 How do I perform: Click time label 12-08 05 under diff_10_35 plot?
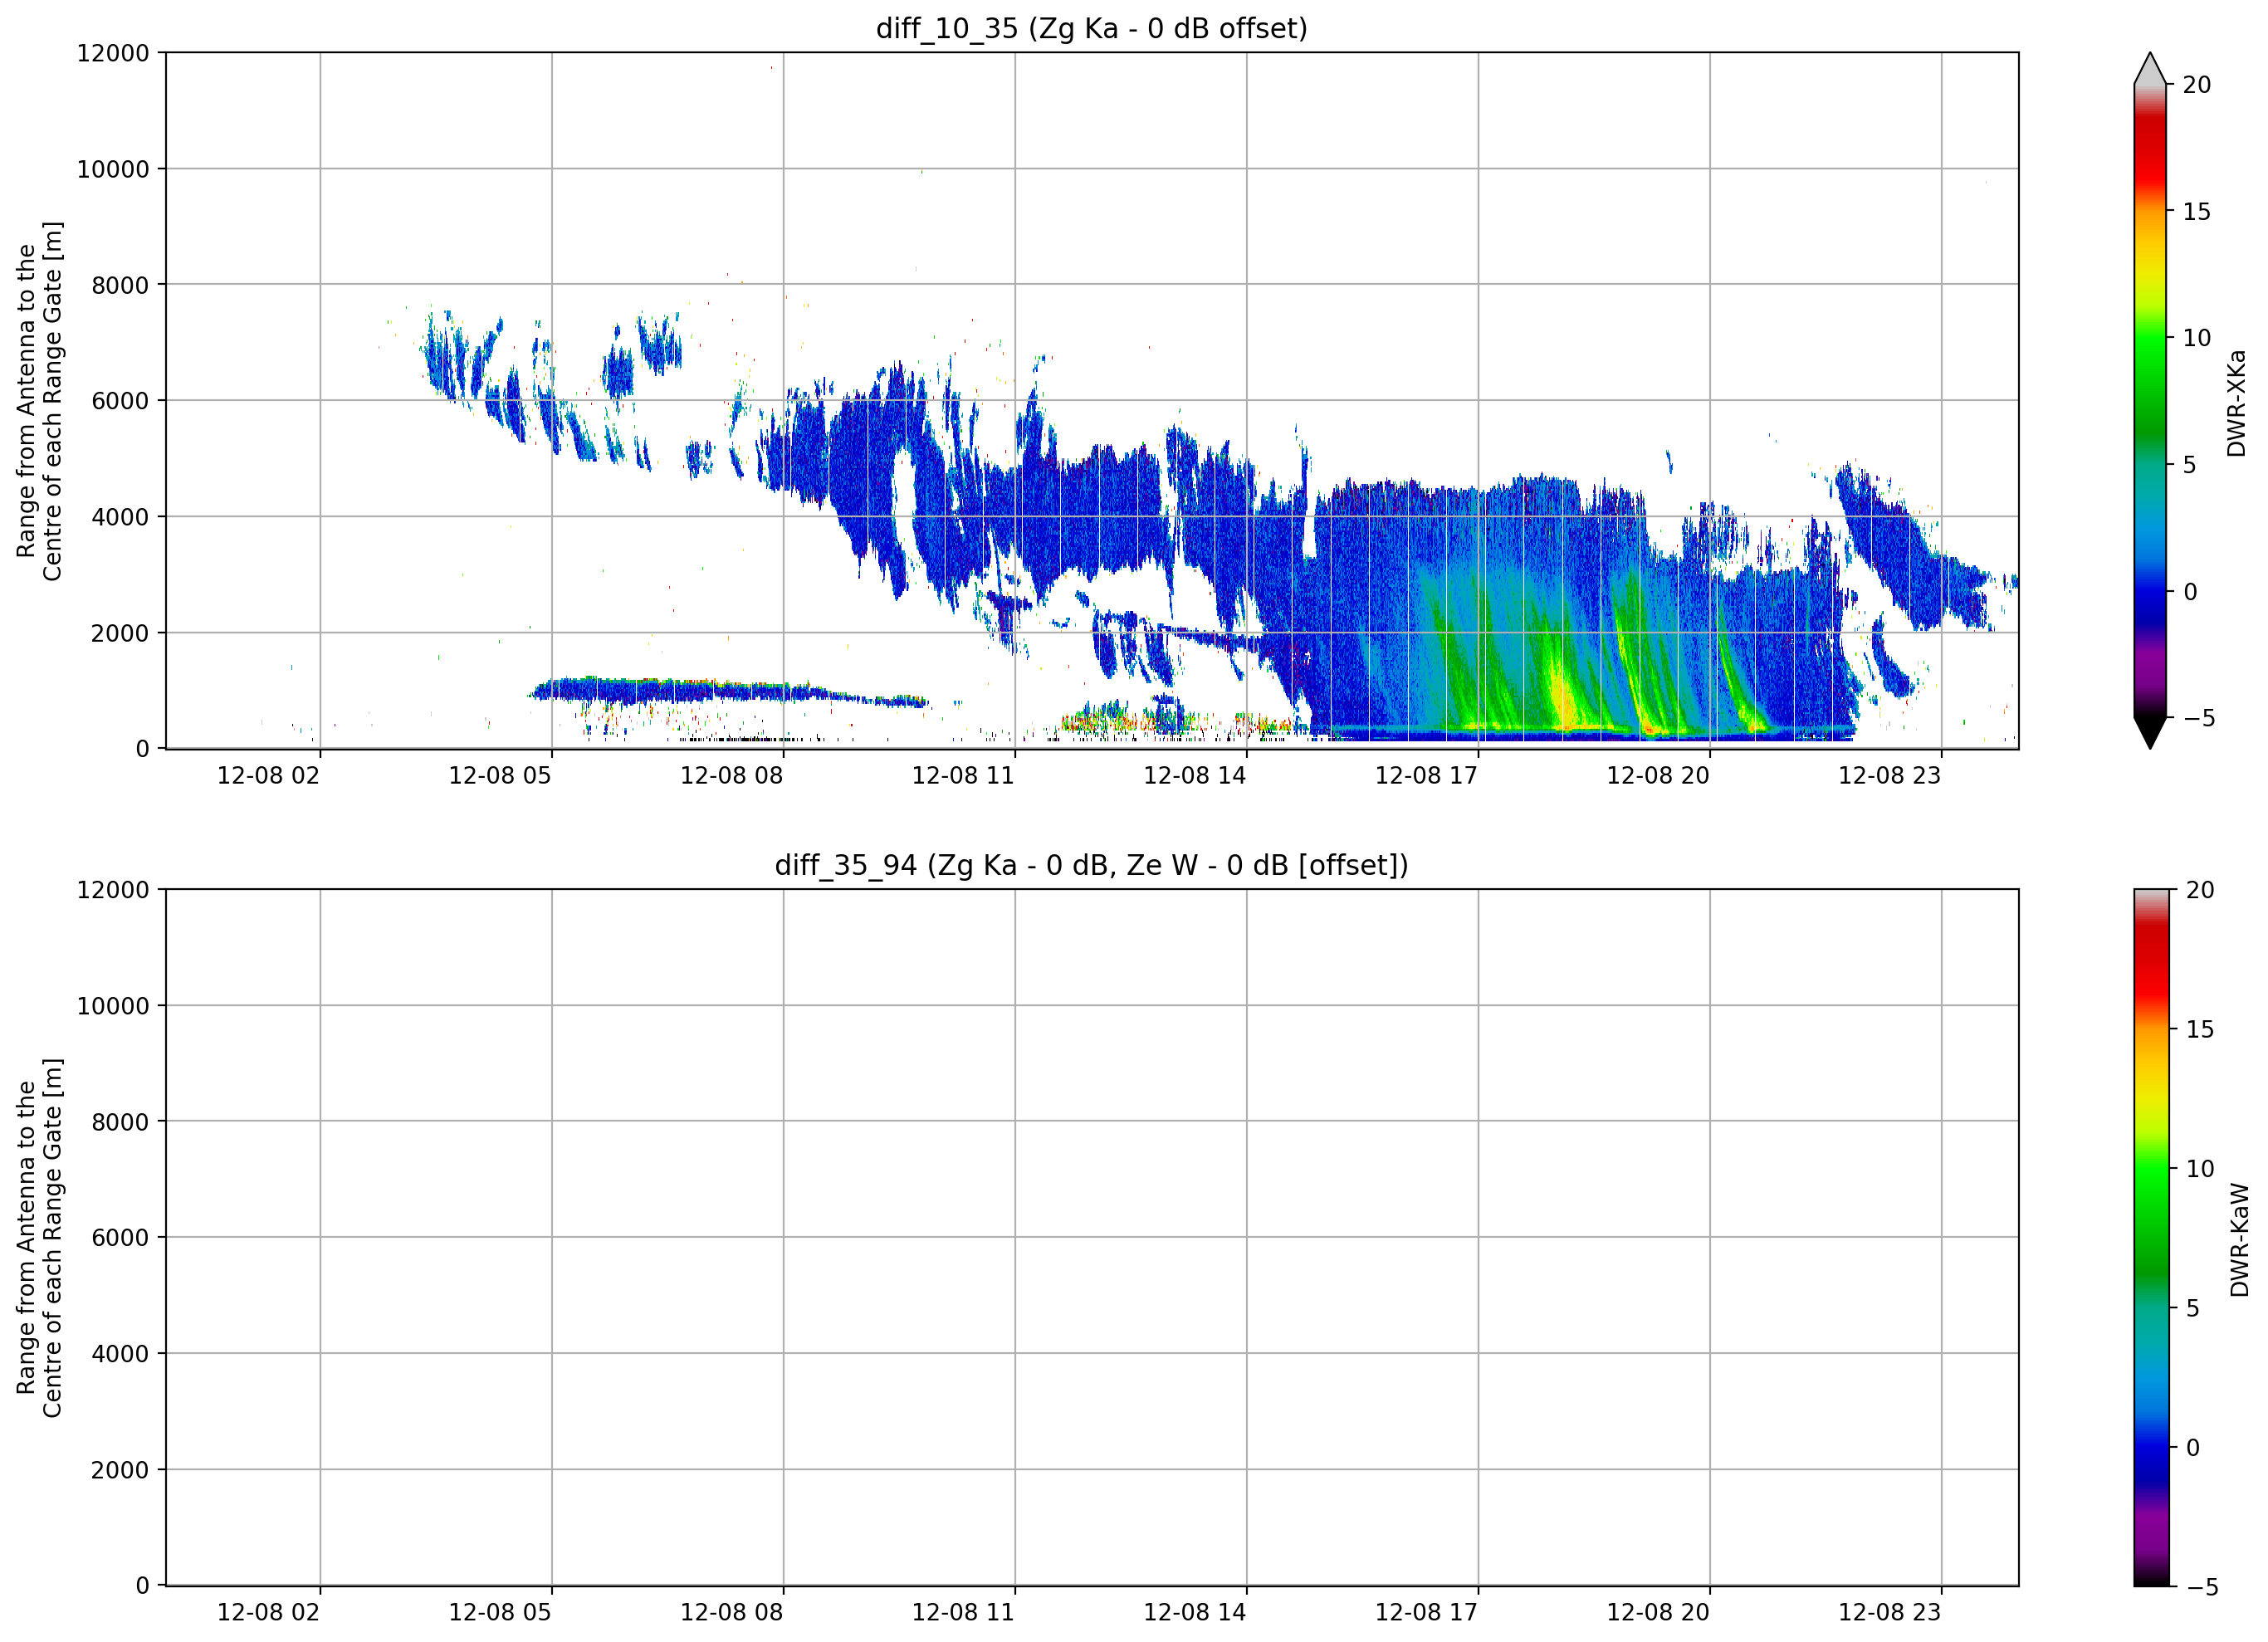pyautogui.click(x=500, y=776)
